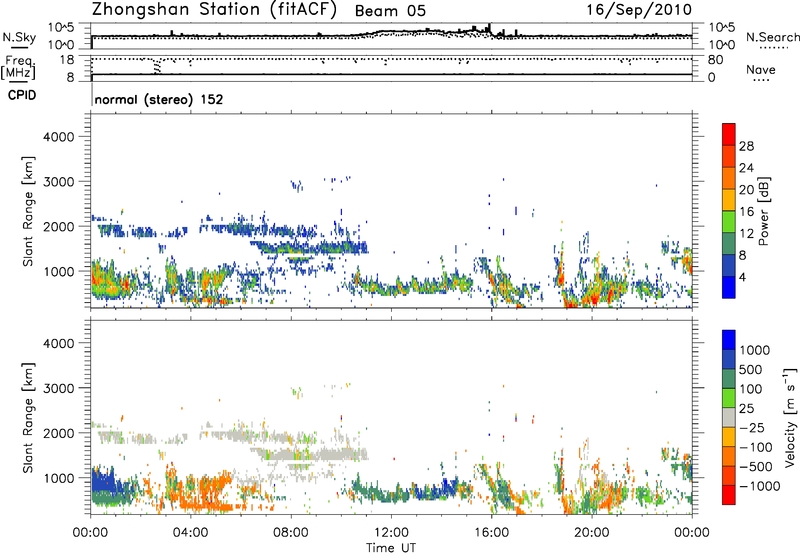
Task: Click '1000' range tick in power panel
Action: pos(58,271)
